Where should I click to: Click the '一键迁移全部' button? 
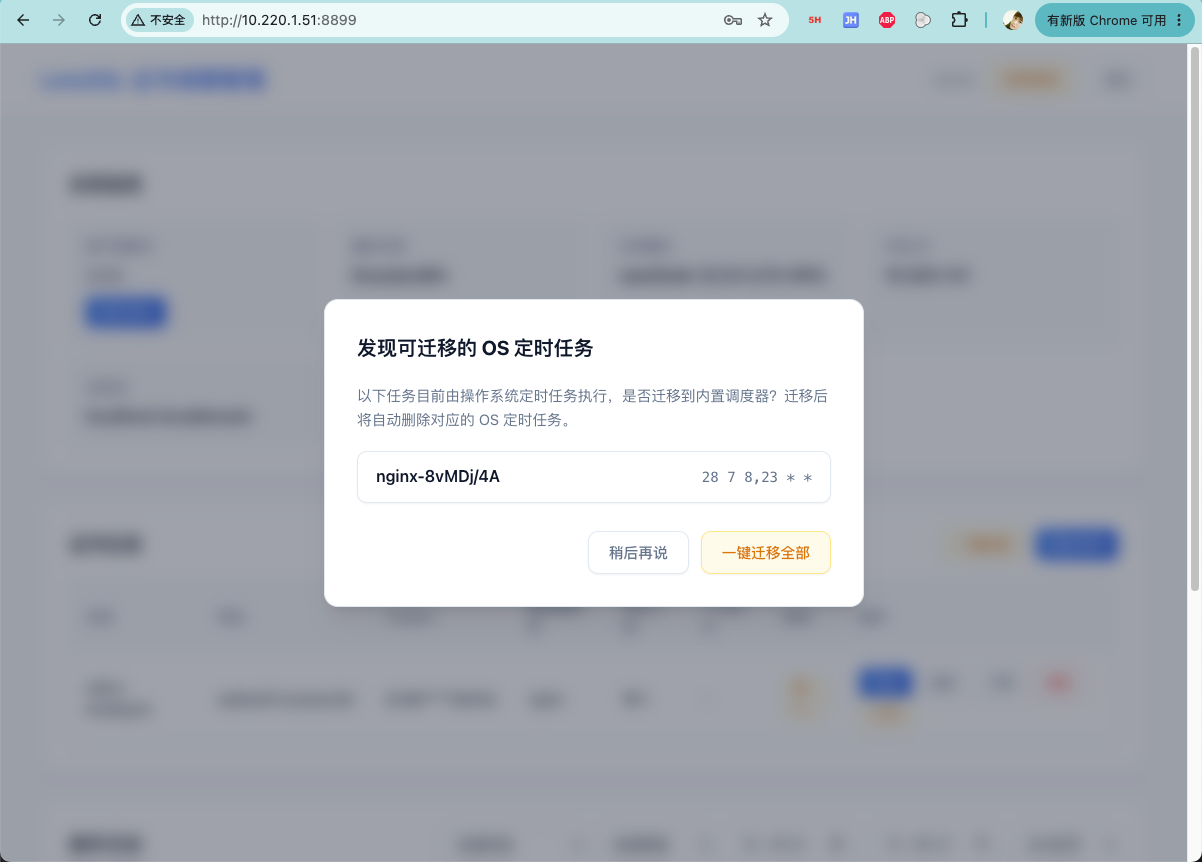pyautogui.click(x=766, y=553)
